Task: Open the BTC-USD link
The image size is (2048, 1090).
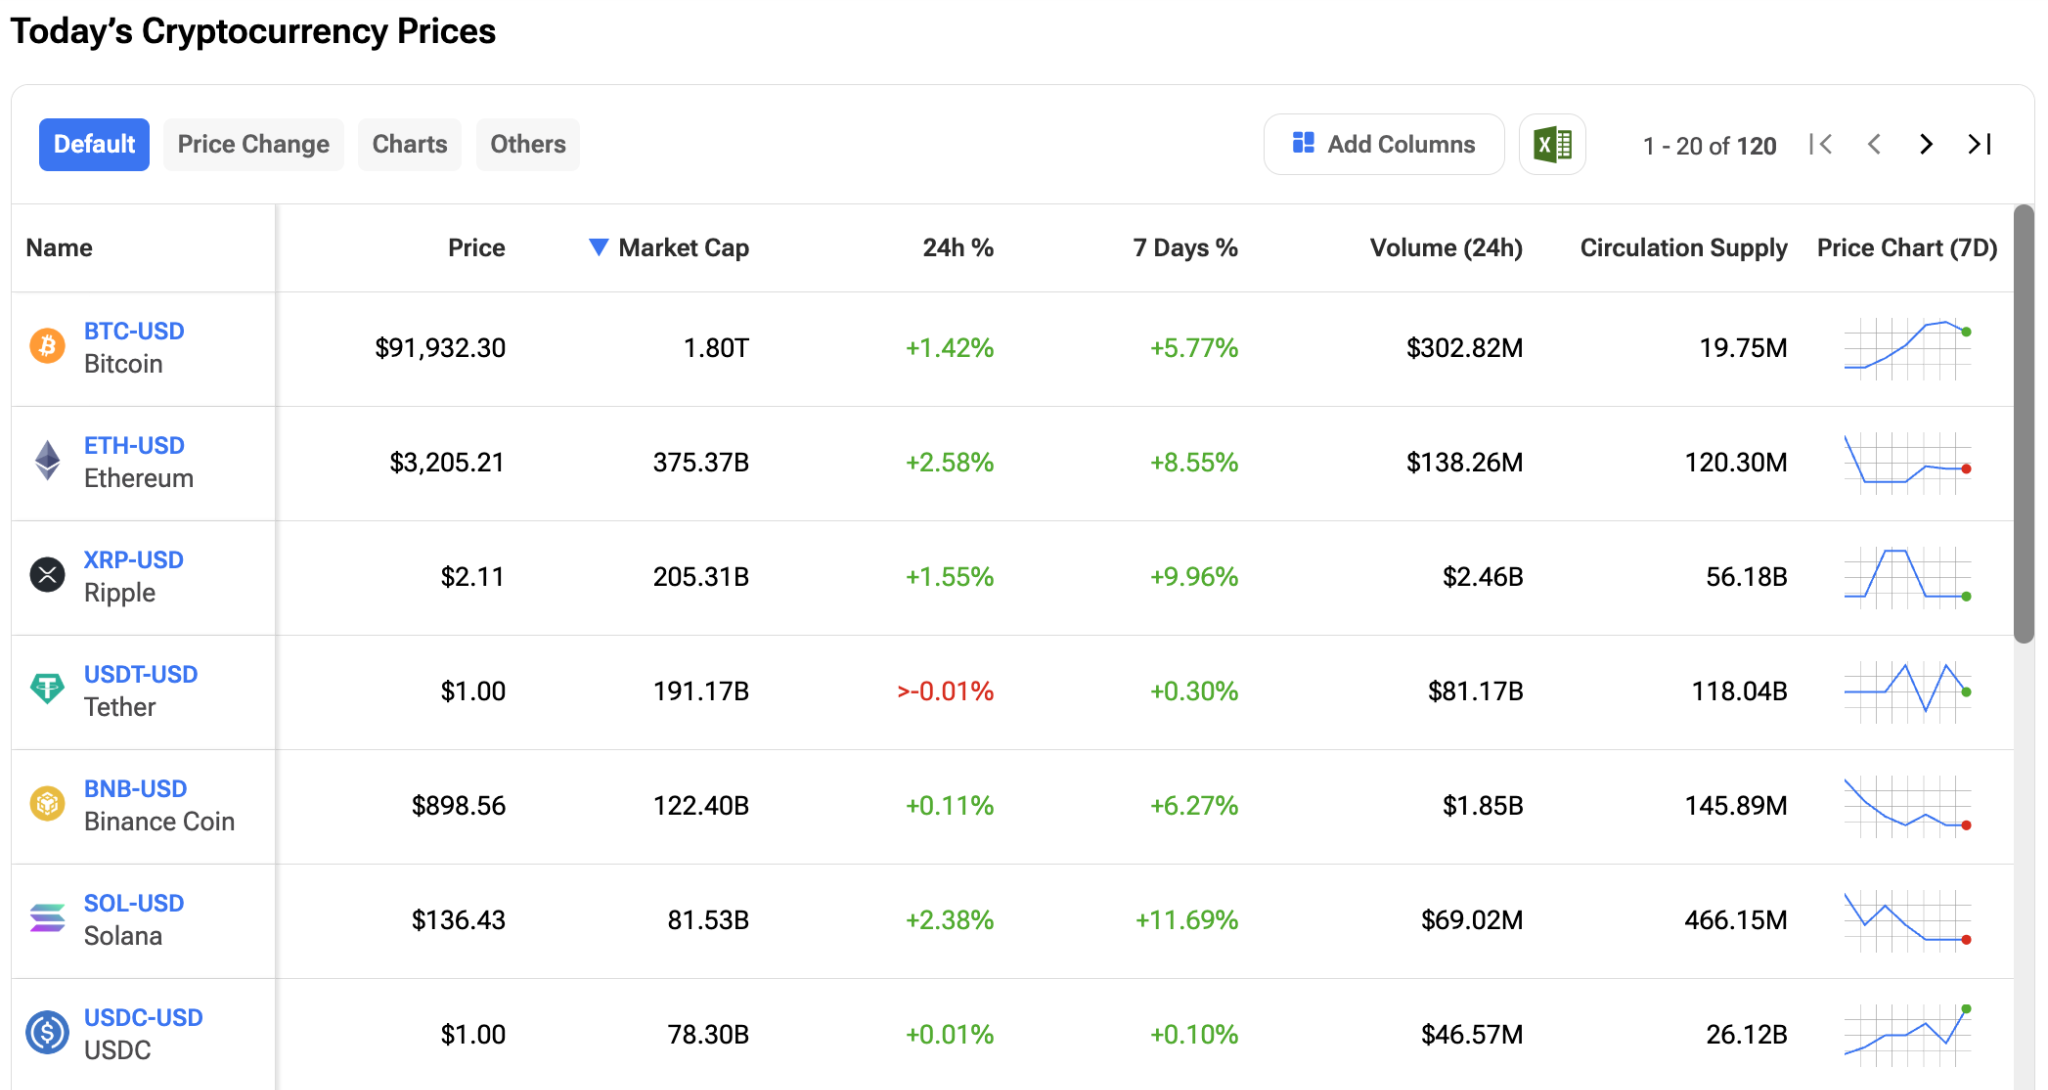Action: click(x=134, y=331)
